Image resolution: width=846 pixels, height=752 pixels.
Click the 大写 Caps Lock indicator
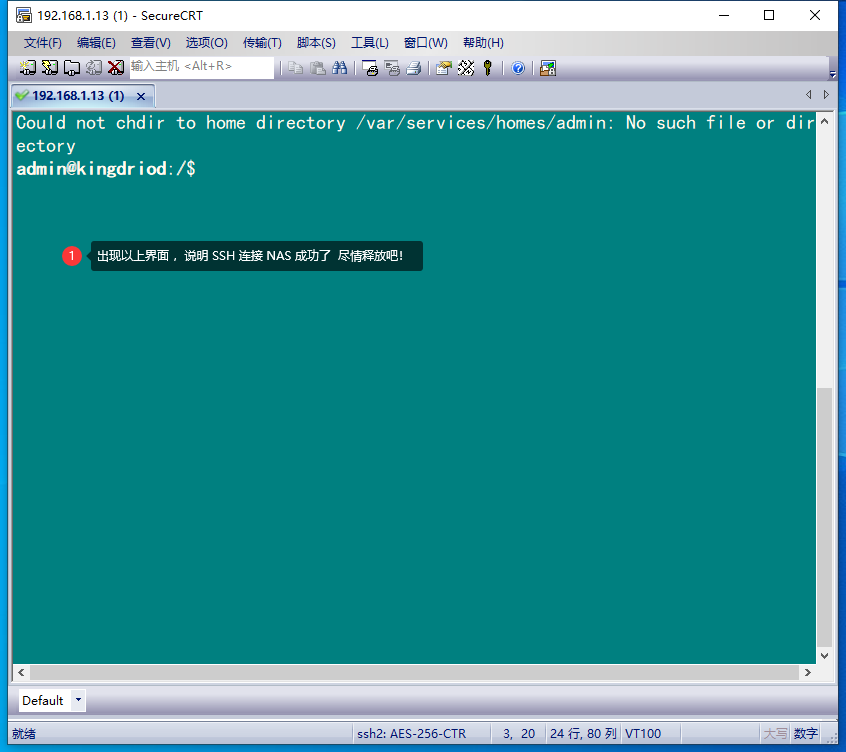pos(775,734)
